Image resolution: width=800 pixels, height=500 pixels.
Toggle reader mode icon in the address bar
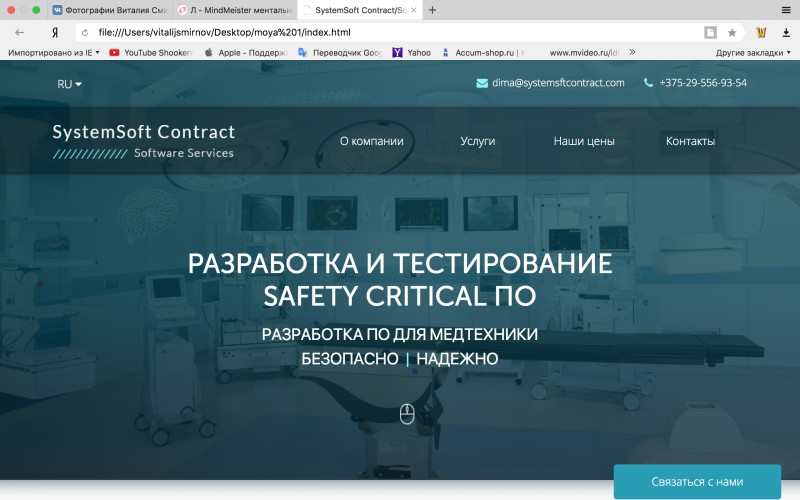710,33
